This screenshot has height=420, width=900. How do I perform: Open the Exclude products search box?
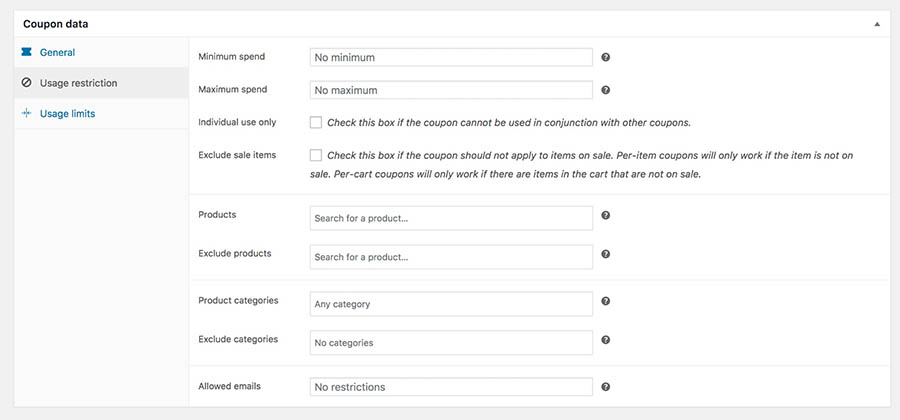451,257
